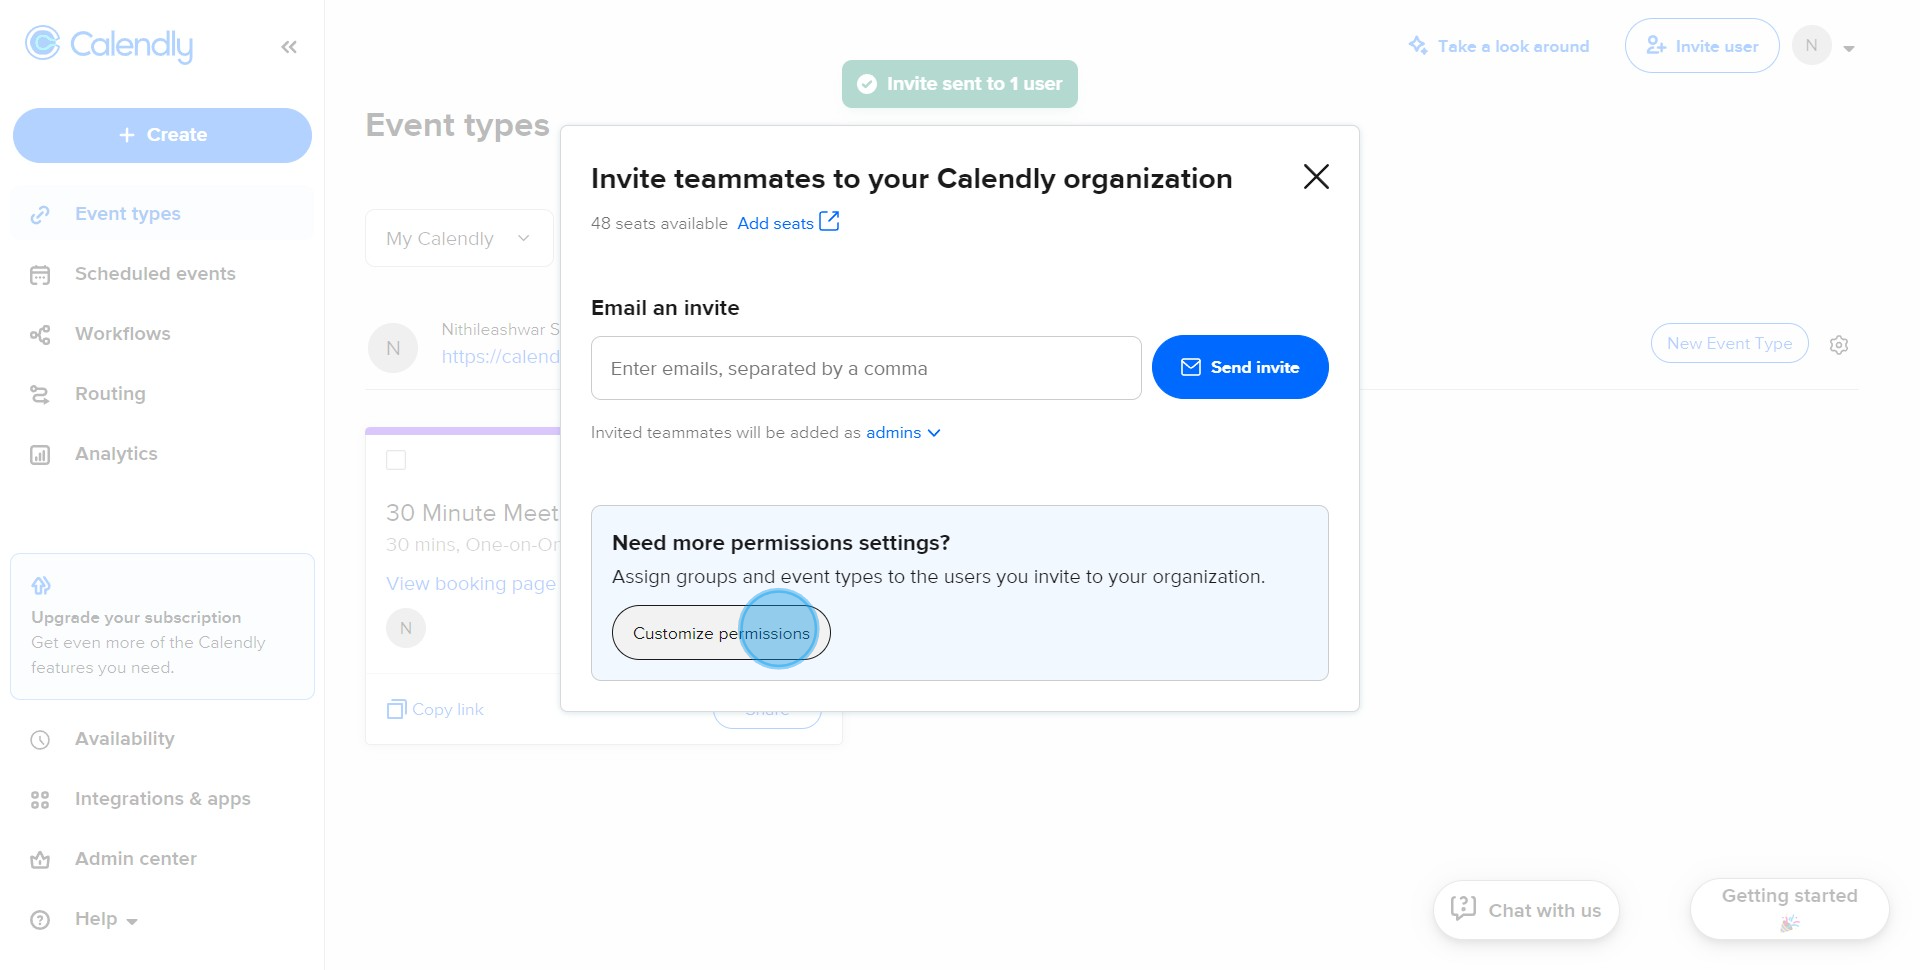The image size is (1920, 970).
Task: Go to Workflows section
Action: pos(162,334)
